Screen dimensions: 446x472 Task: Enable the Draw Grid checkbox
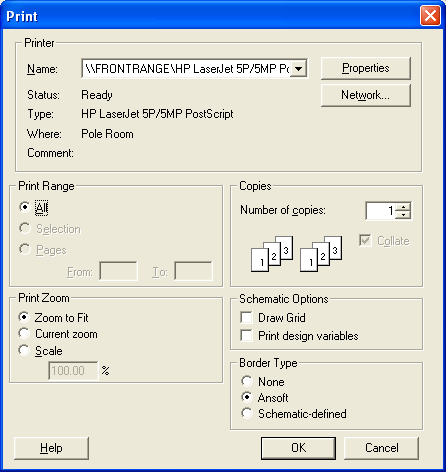coord(246,317)
